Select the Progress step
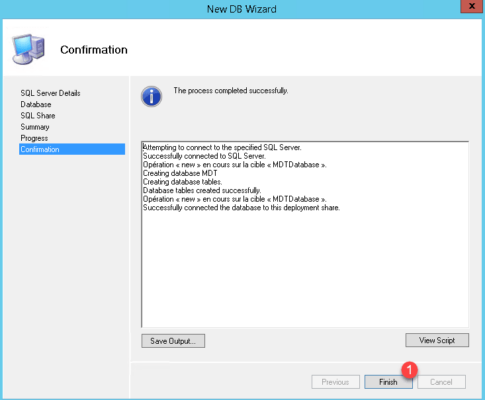 [34, 138]
